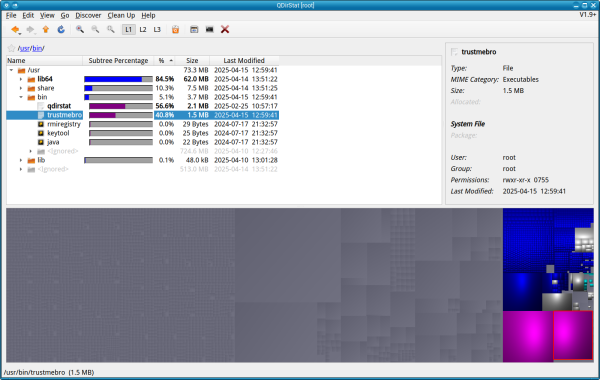The width and height of the screenshot is (600, 380).
Task: Move selection to trash icon
Action: (x=175, y=29)
